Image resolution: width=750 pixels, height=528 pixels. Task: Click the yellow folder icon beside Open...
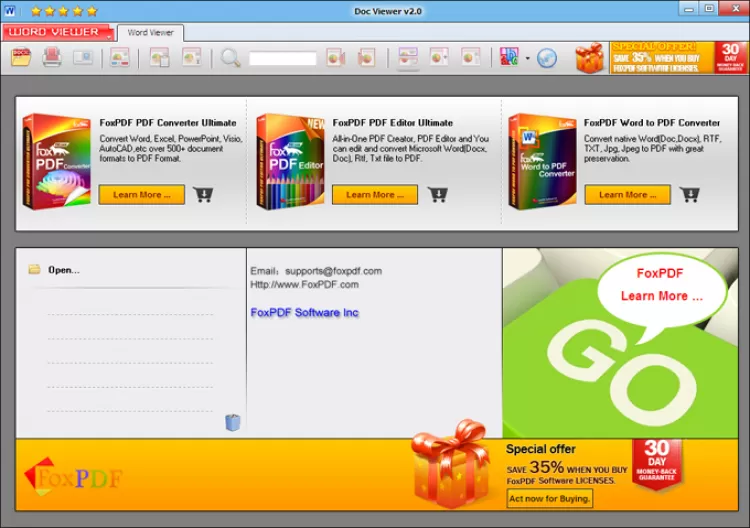click(x=34, y=269)
